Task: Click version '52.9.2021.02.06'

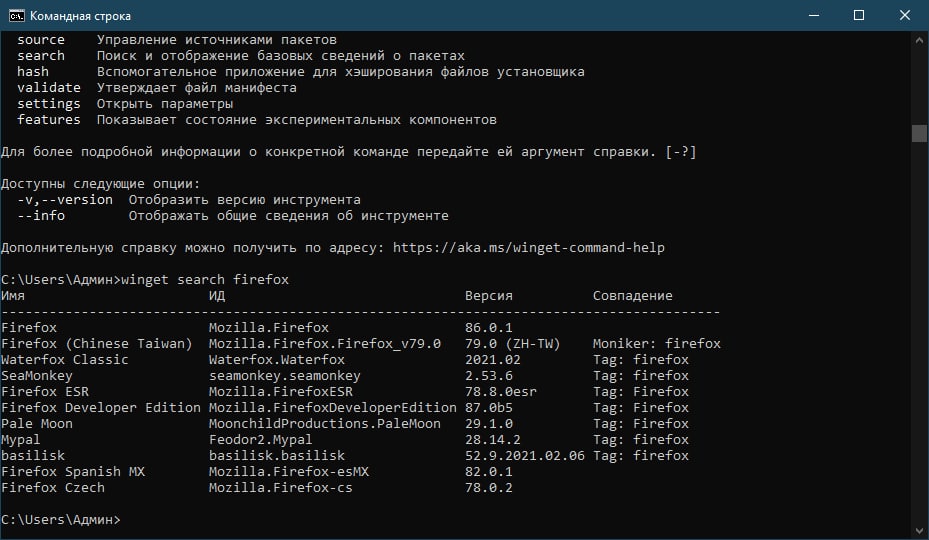Action: 525,456
